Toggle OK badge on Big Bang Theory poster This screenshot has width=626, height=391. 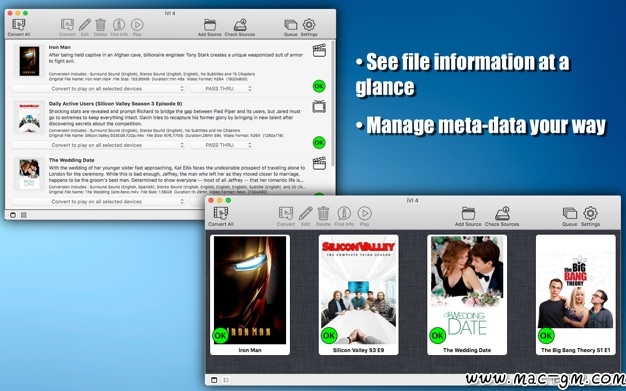click(x=546, y=335)
